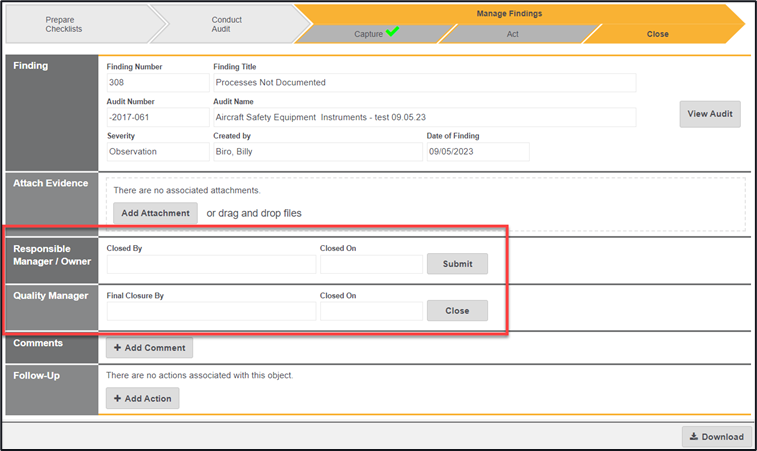Viewport: 757px width, 451px height.
Task: Go to the Conduct Audit stage
Action: click(226, 24)
